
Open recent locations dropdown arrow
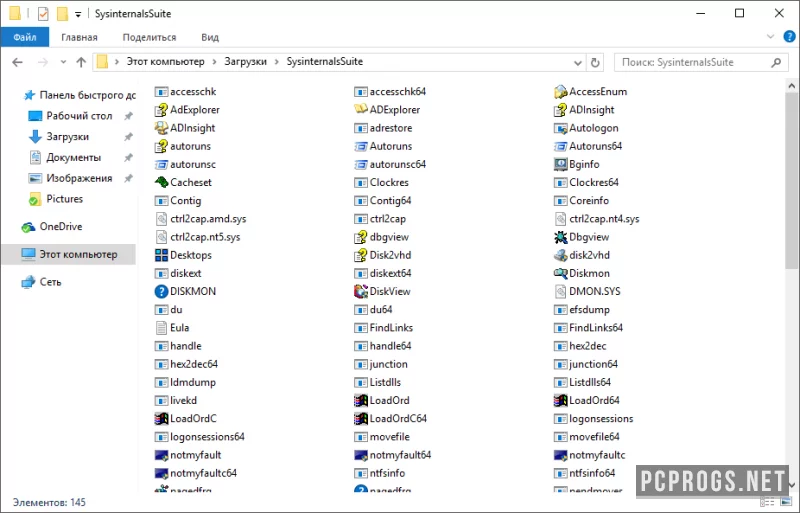pyautogui.click(x=63, y=62)
